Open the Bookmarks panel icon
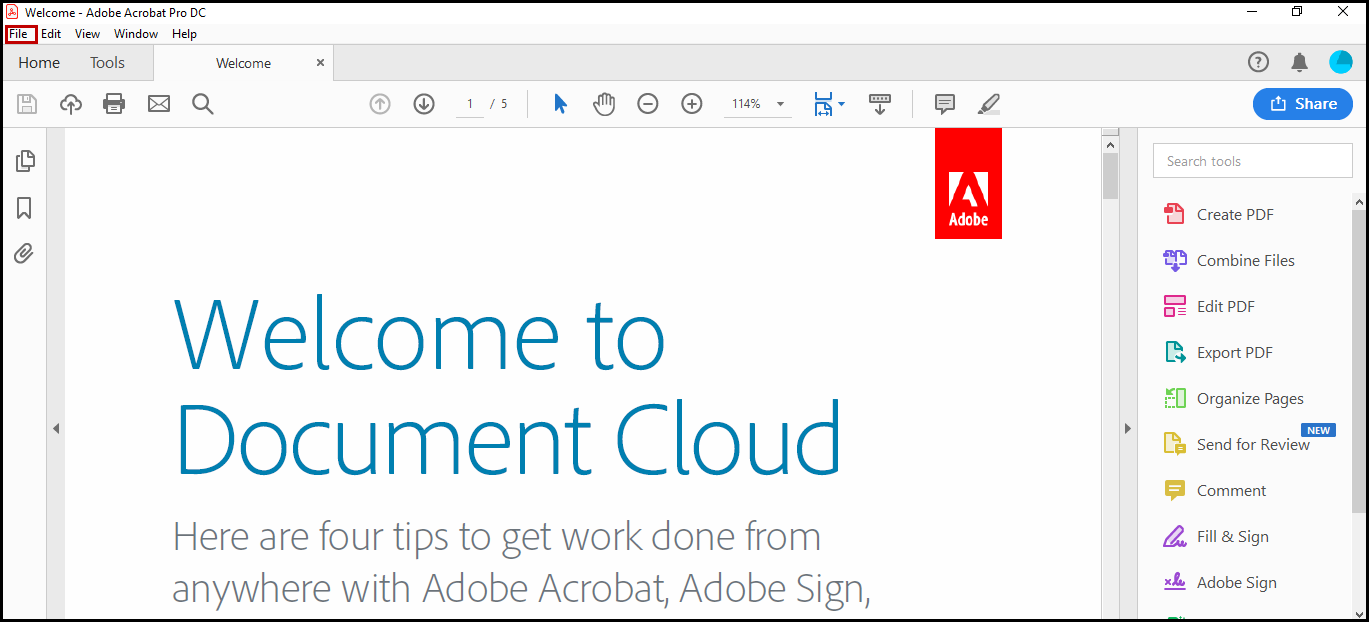The height and width of the screenshot is (622, 1369). coord(25,207)
